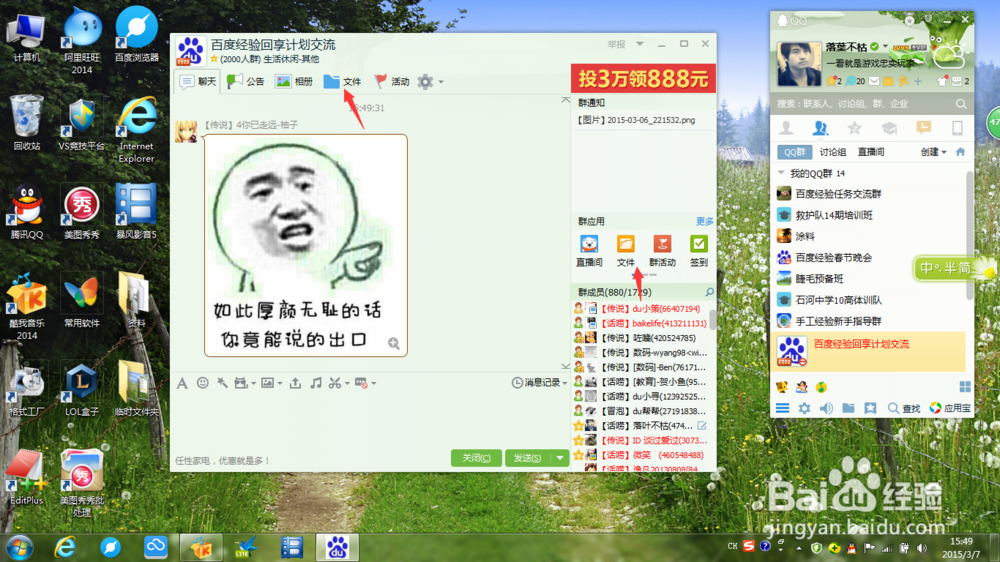
Task: Click the message shield icon in chat toolbar
Action: coord(361,383)
